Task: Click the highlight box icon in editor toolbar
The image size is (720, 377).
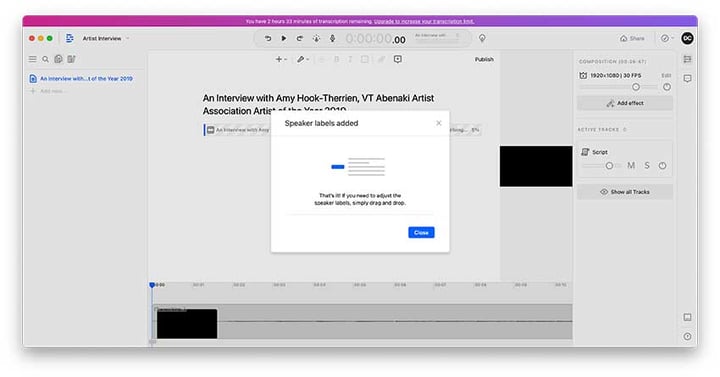Action: pyautogui.click(x=365, y=59)
